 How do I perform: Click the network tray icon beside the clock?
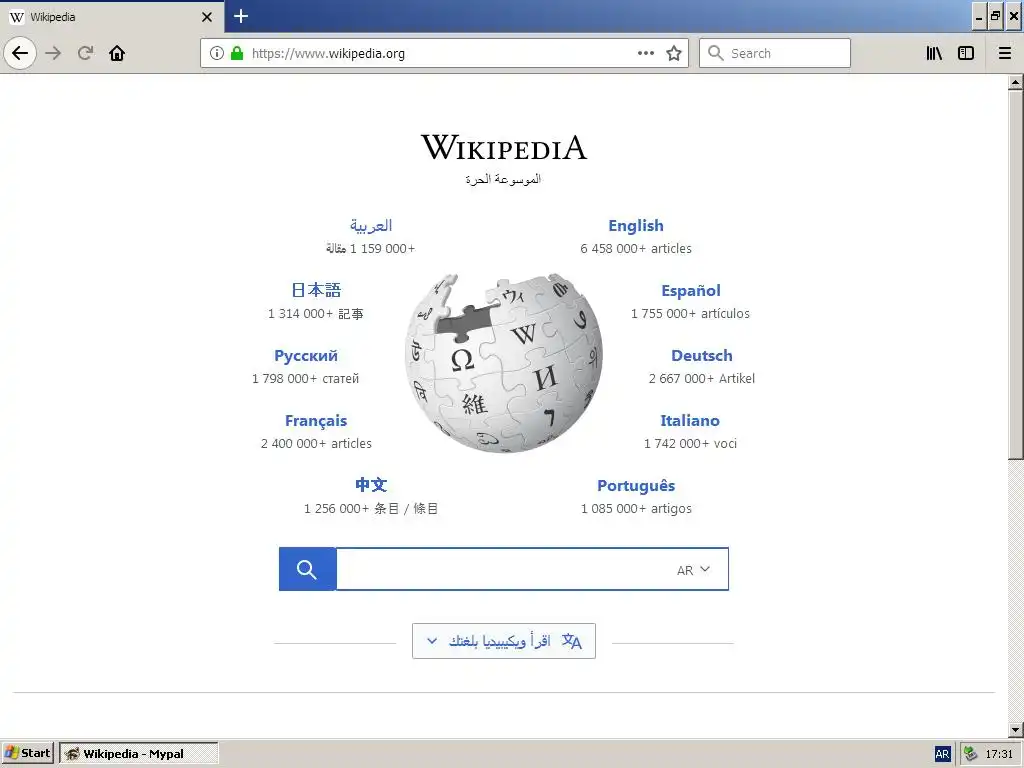click(970, 754)
